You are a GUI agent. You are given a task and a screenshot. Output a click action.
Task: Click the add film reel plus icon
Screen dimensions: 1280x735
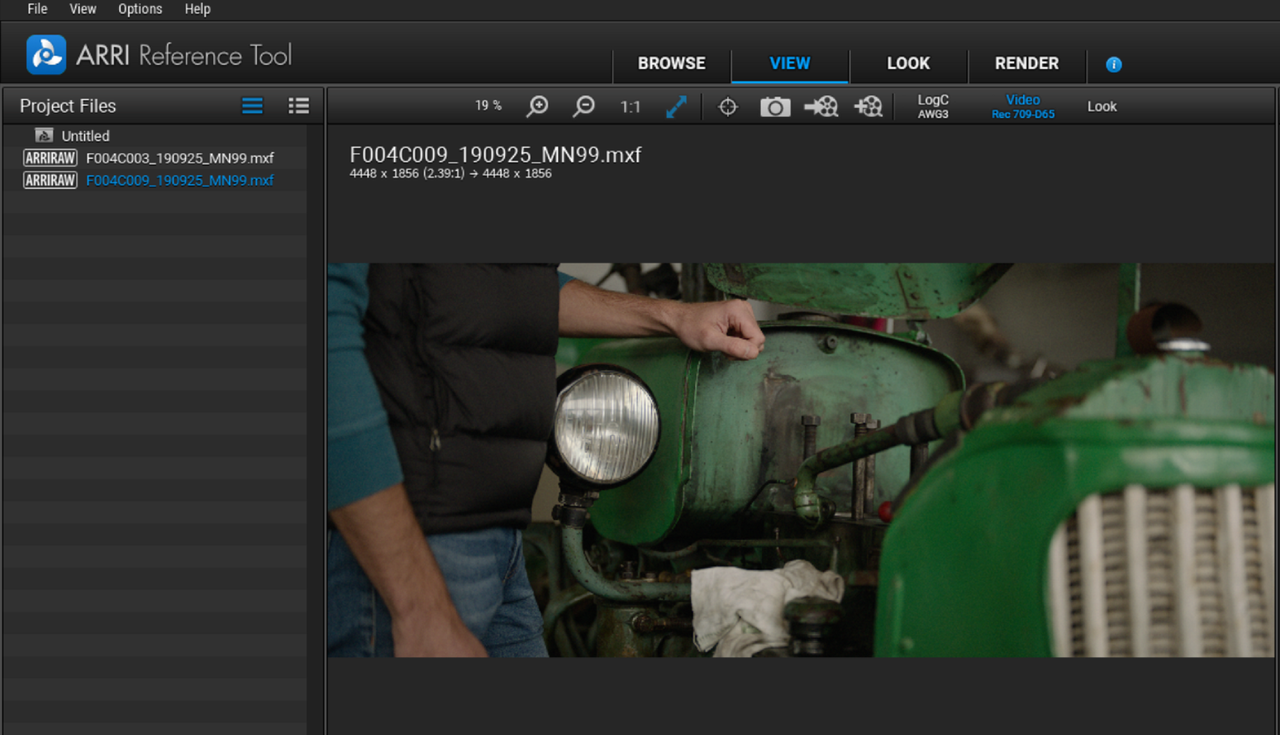tap(868, 106)
